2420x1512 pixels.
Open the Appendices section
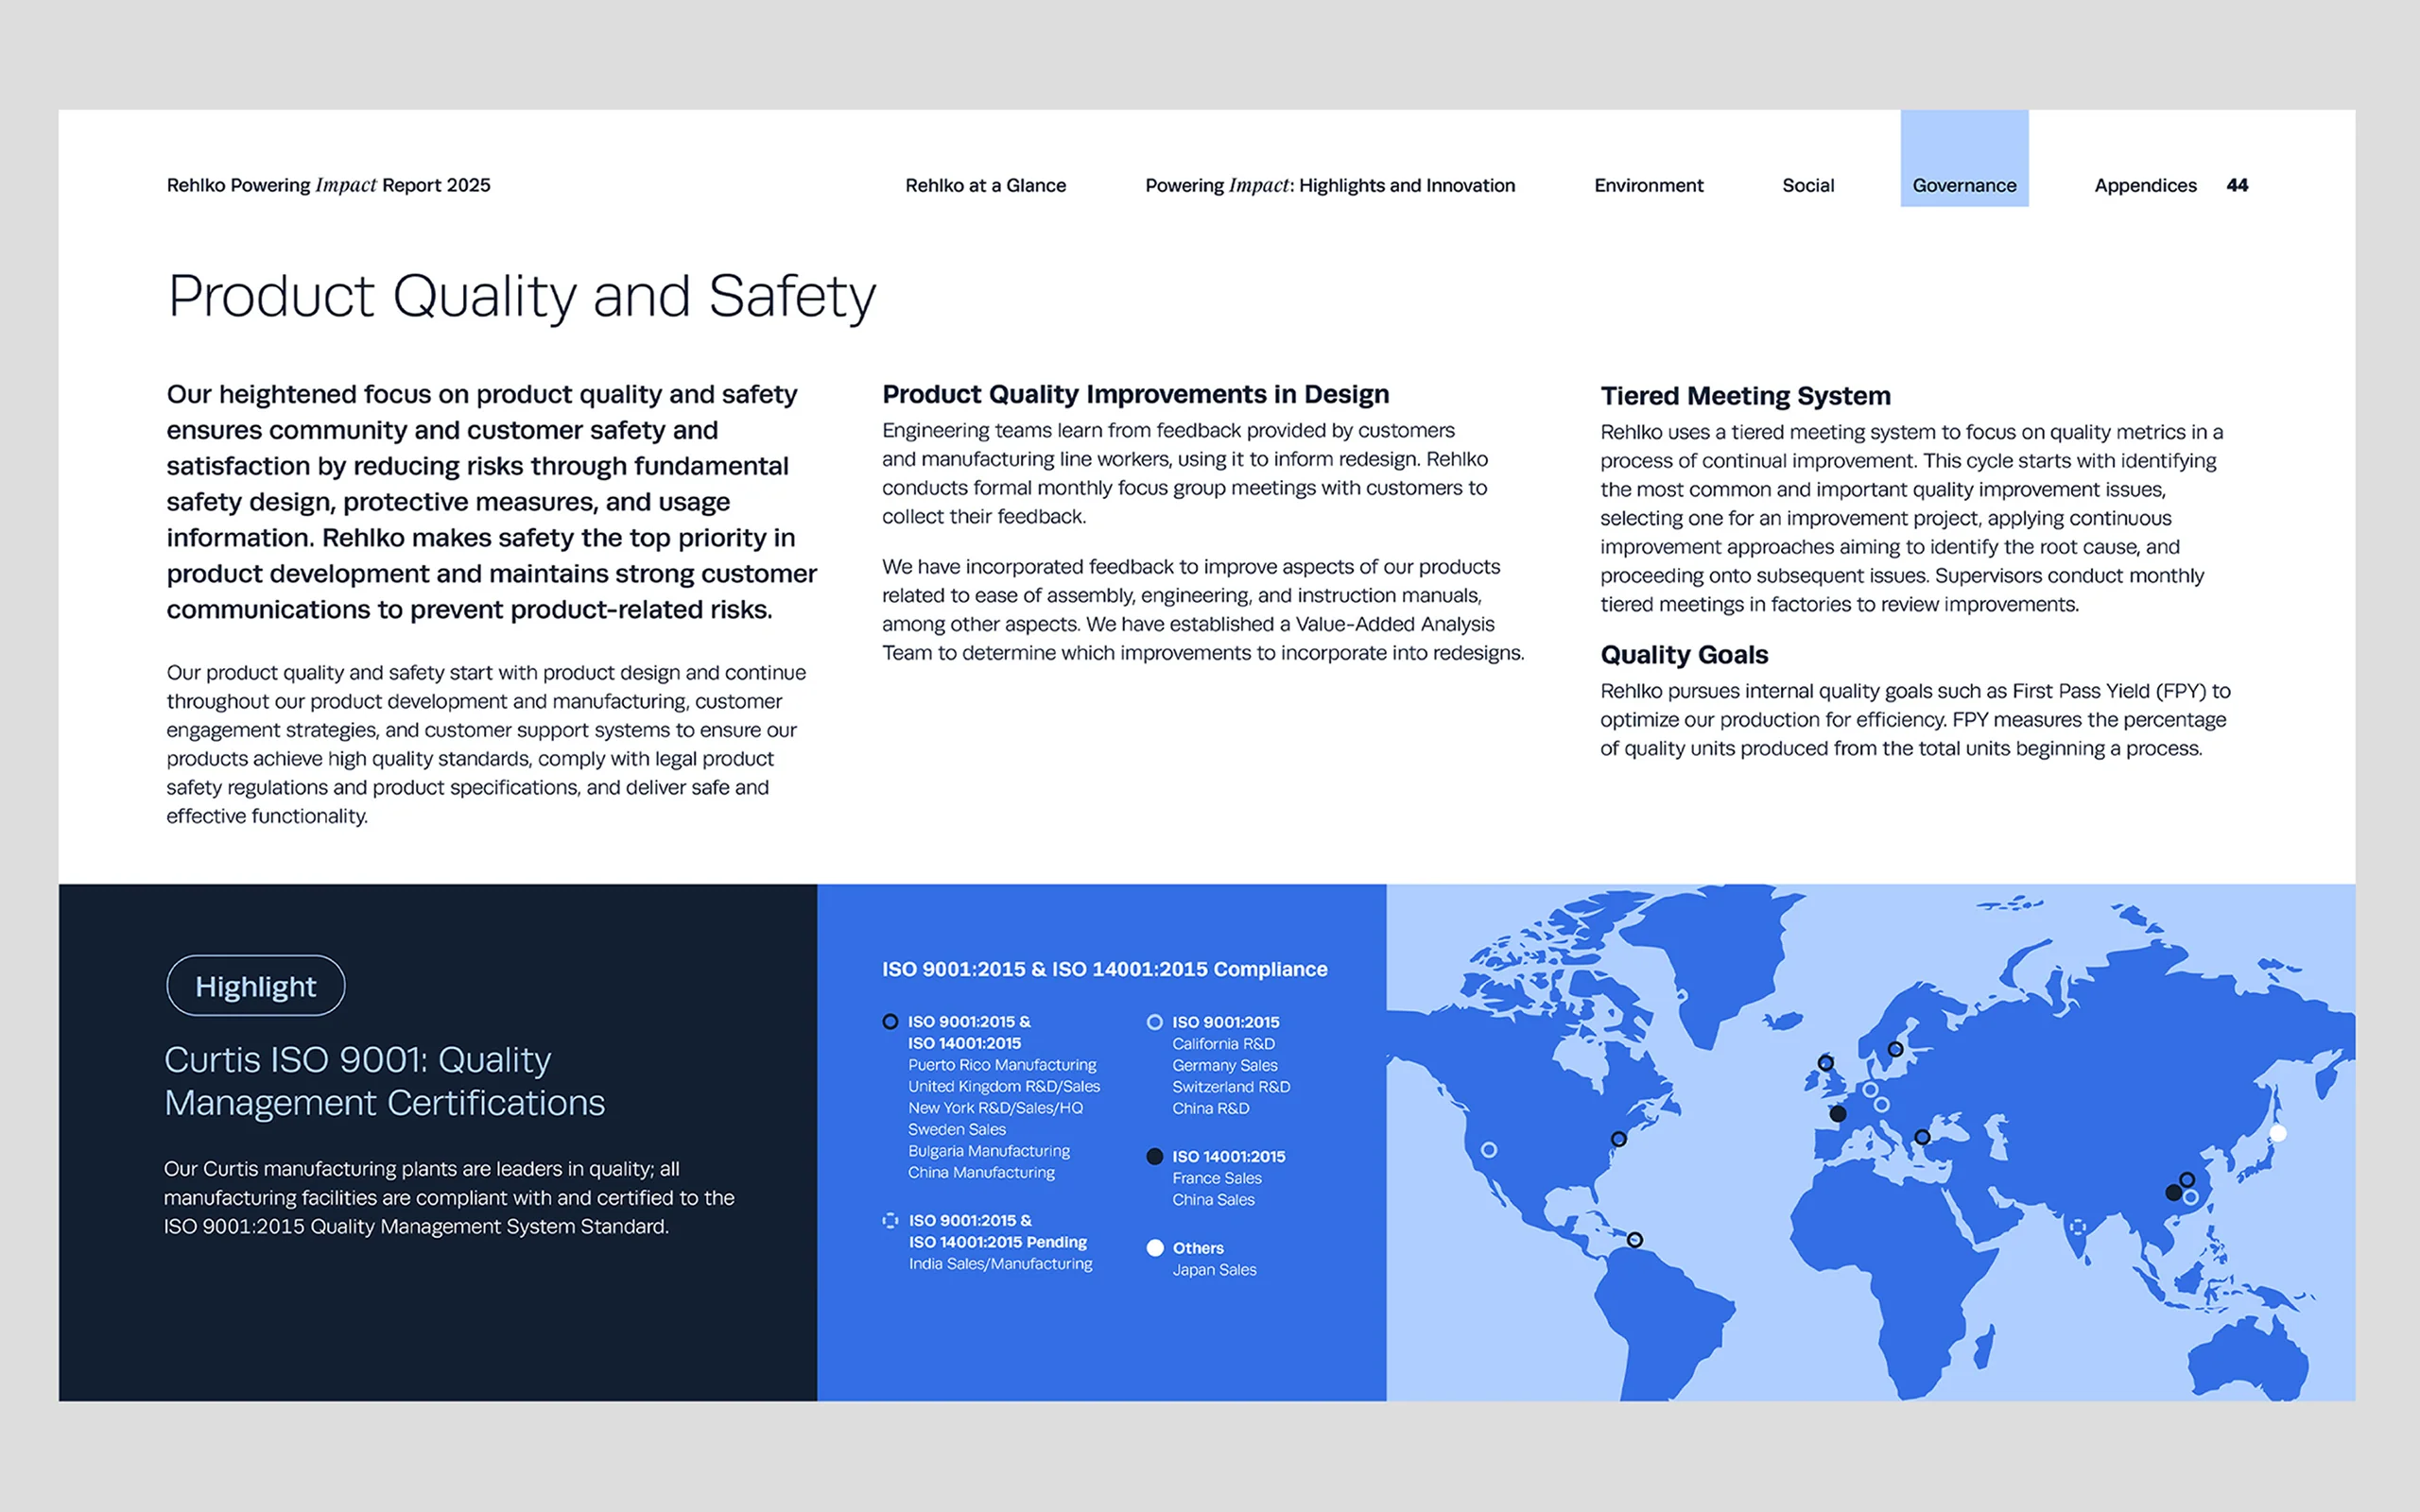2145,185
